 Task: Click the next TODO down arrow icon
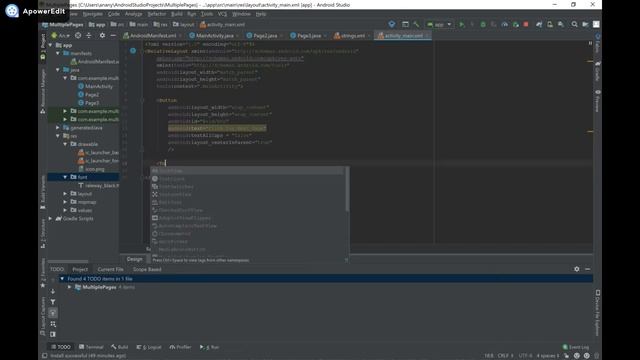pyautogui.click(x=53, y=291)
